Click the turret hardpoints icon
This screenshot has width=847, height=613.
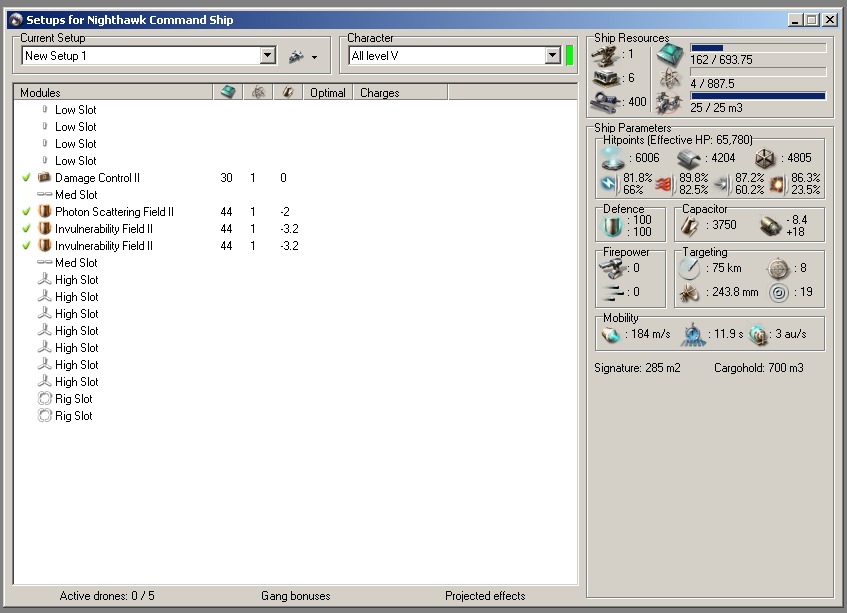[x=605, y=55]
